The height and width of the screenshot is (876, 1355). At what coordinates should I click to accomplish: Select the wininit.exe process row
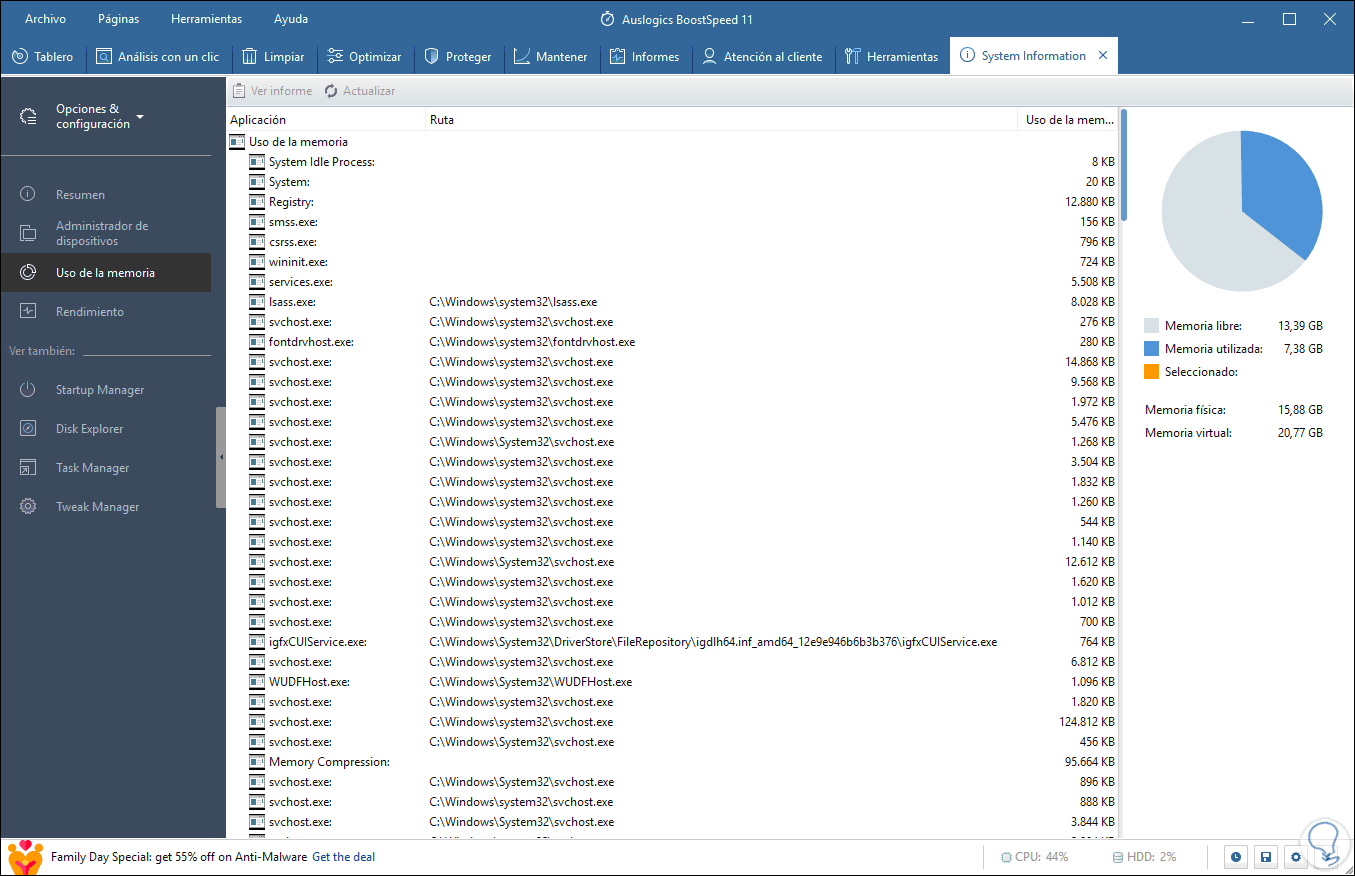pos(672,262)
